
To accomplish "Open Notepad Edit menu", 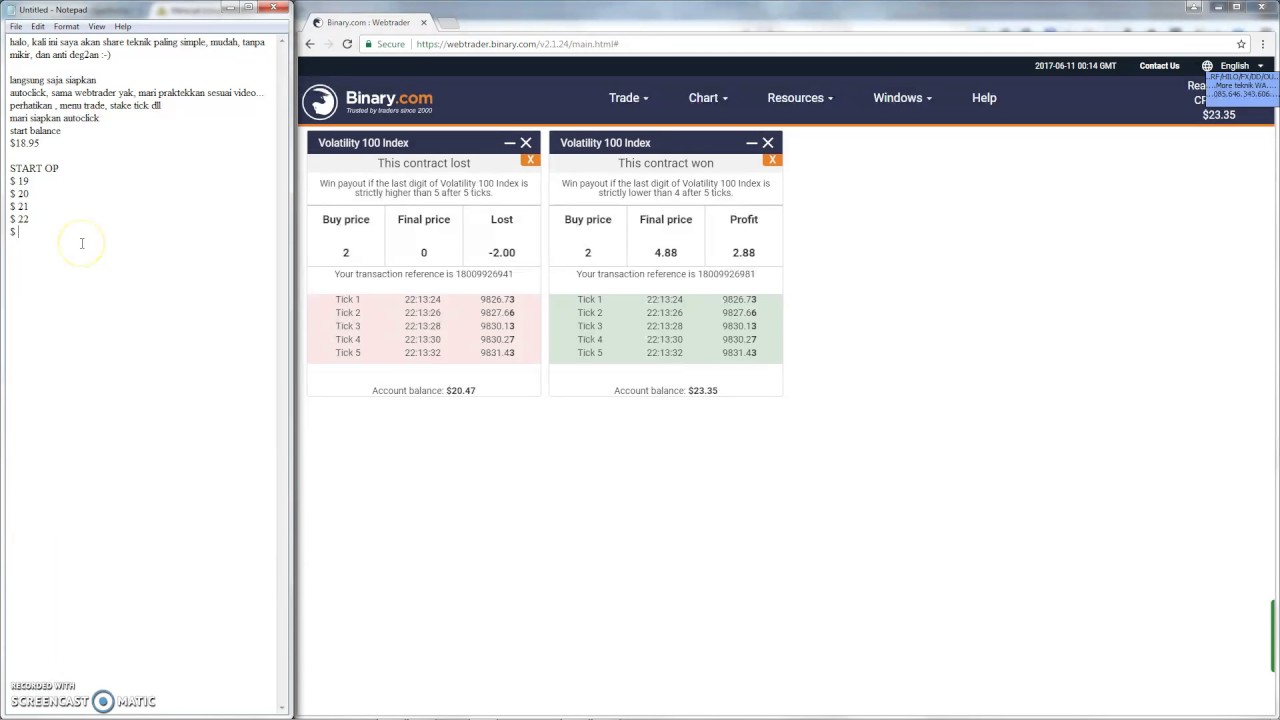I will [38, 26].
